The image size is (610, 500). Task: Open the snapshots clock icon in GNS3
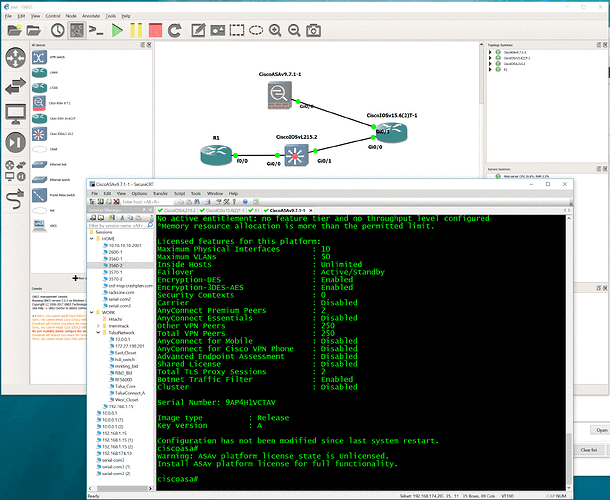tap(58, 30)
